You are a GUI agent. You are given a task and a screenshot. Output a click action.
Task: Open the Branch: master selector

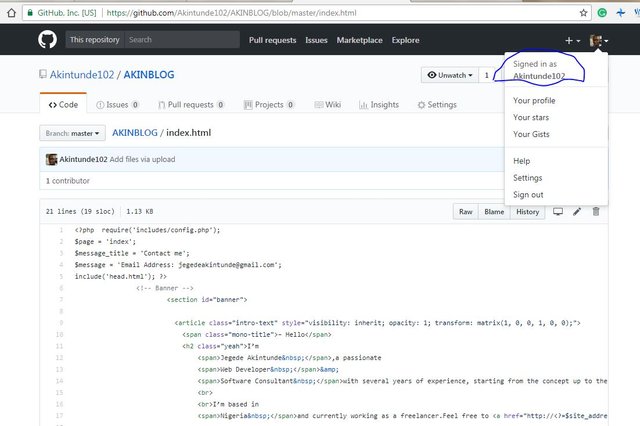pyautogui.click(x=72, y=133)
